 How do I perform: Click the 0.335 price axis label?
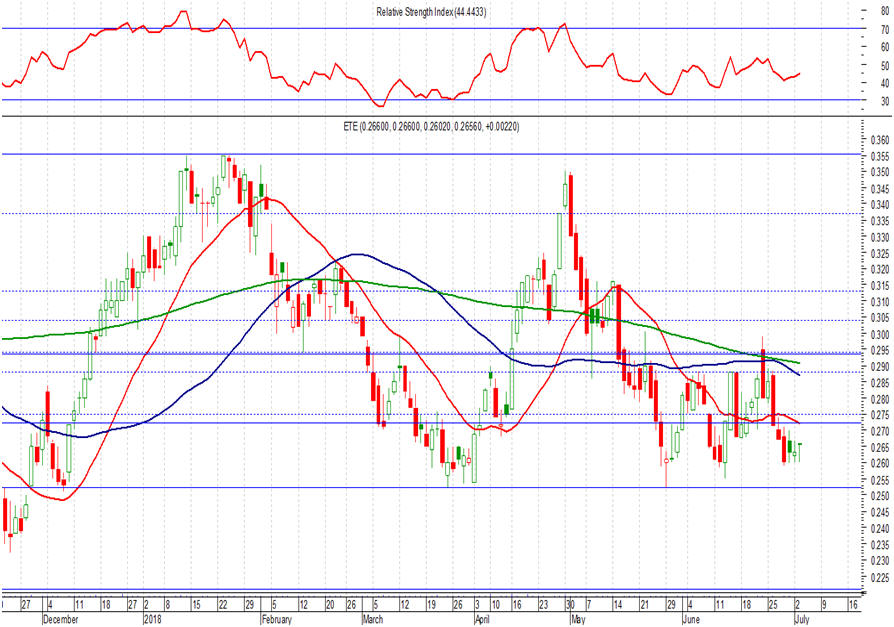(880, 221)
